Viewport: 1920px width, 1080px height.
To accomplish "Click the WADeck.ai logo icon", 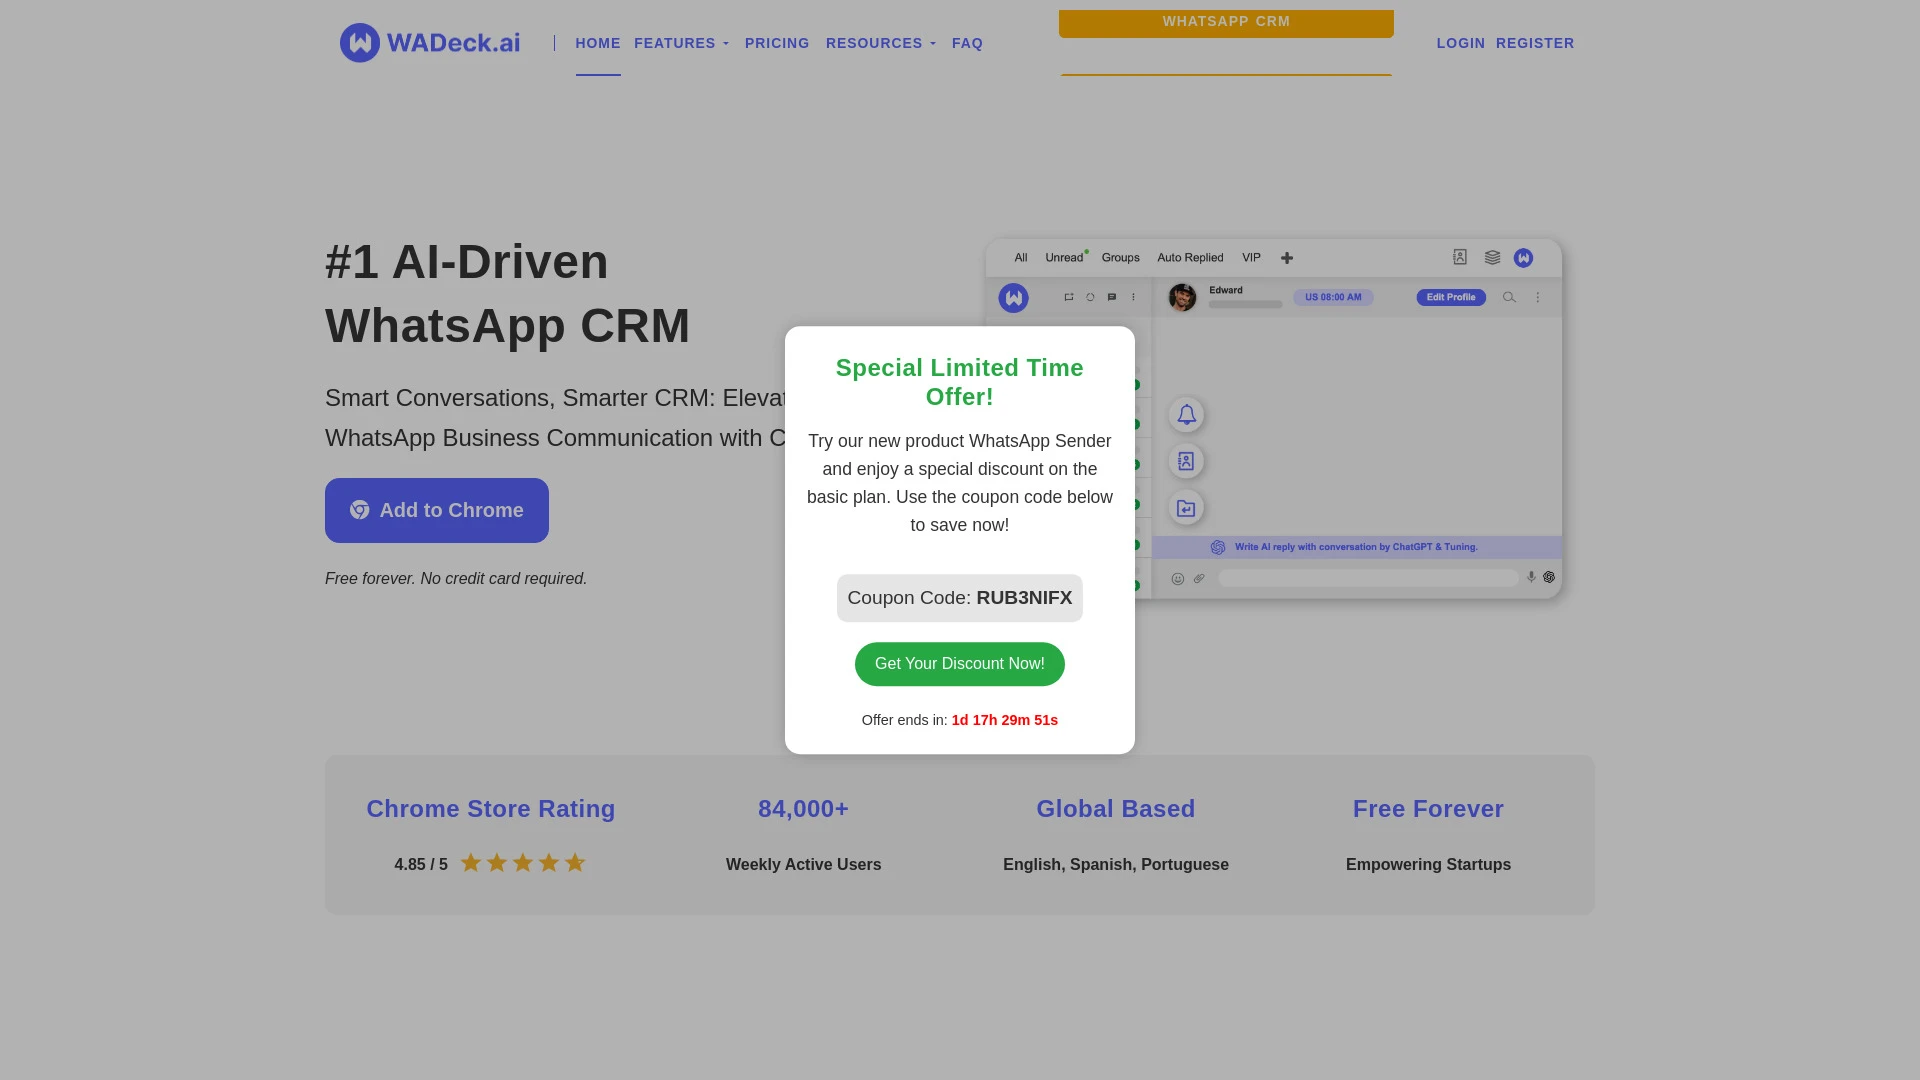I will 355,42.
